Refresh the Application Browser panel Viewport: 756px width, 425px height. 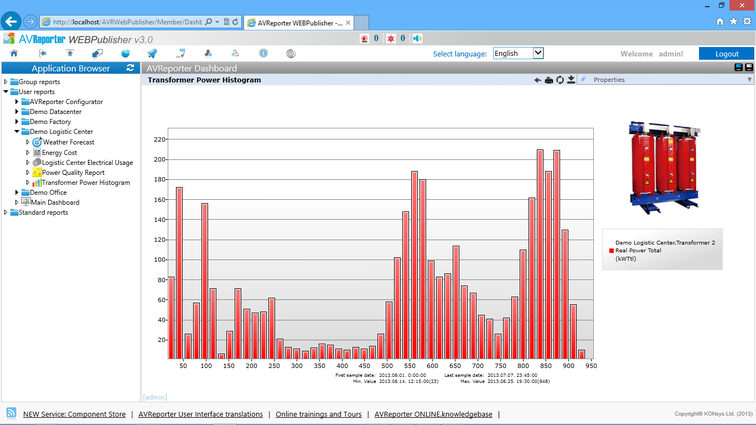[130, 68]
